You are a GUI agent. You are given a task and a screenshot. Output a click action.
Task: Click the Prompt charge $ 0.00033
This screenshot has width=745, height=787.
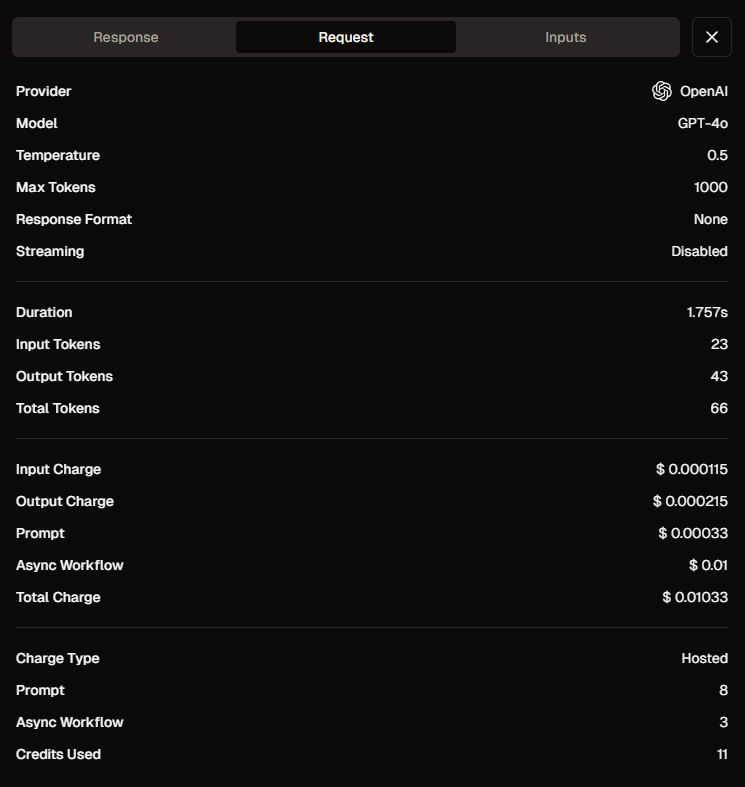[693, 533]
